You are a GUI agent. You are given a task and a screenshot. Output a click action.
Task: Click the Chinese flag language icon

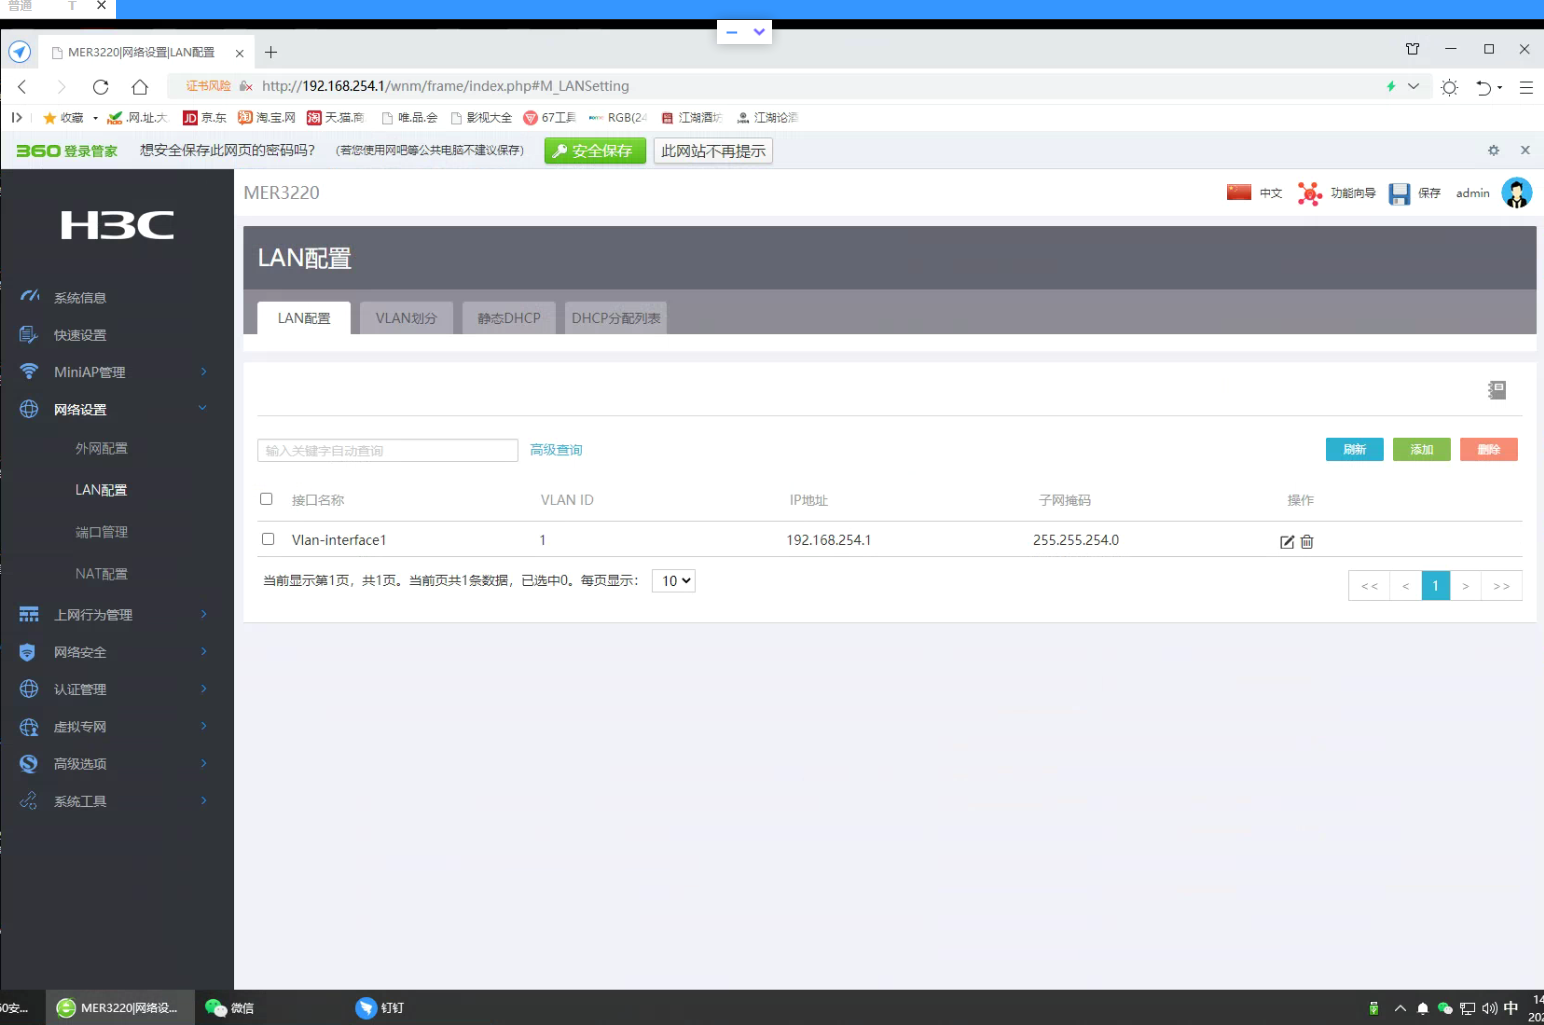1239,192
